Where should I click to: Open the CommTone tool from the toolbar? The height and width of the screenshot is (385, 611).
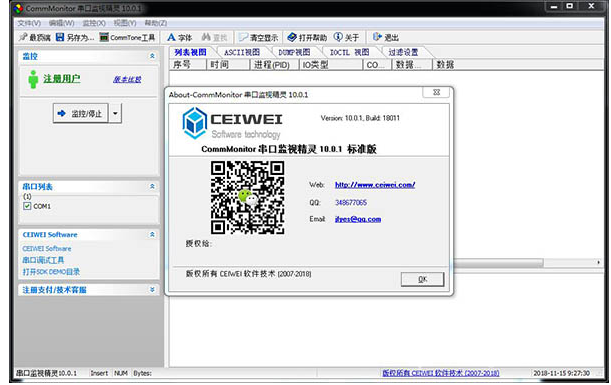[127, 37]
